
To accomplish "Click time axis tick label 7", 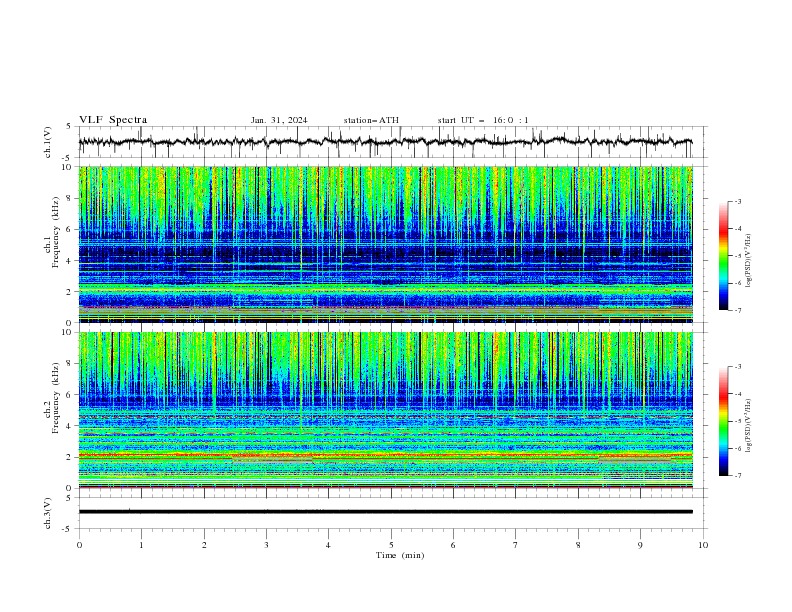I will click(x=516, y=545).
